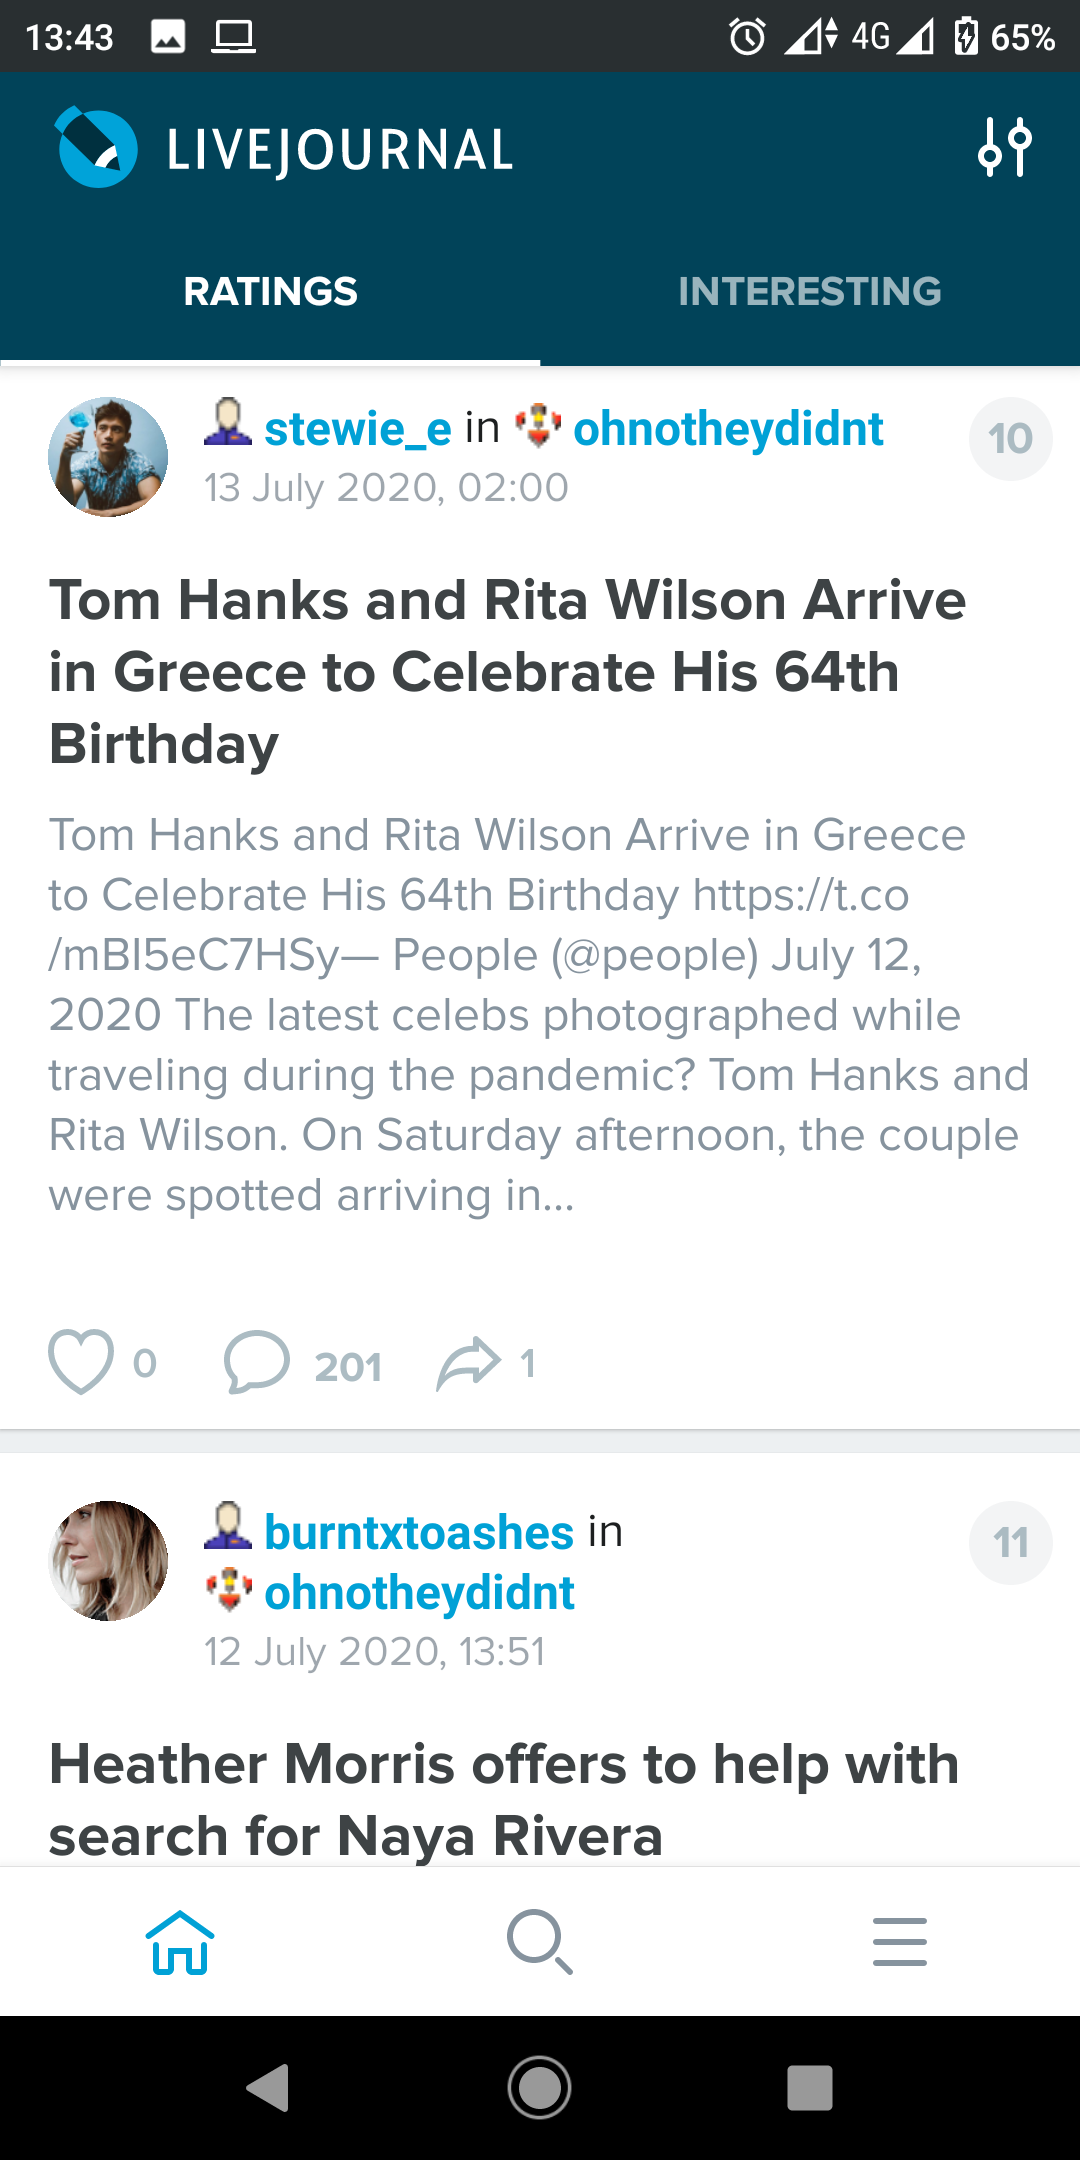
Task: Open Heather Morris Naya Rivera post title
Action: coord(504,1799)
